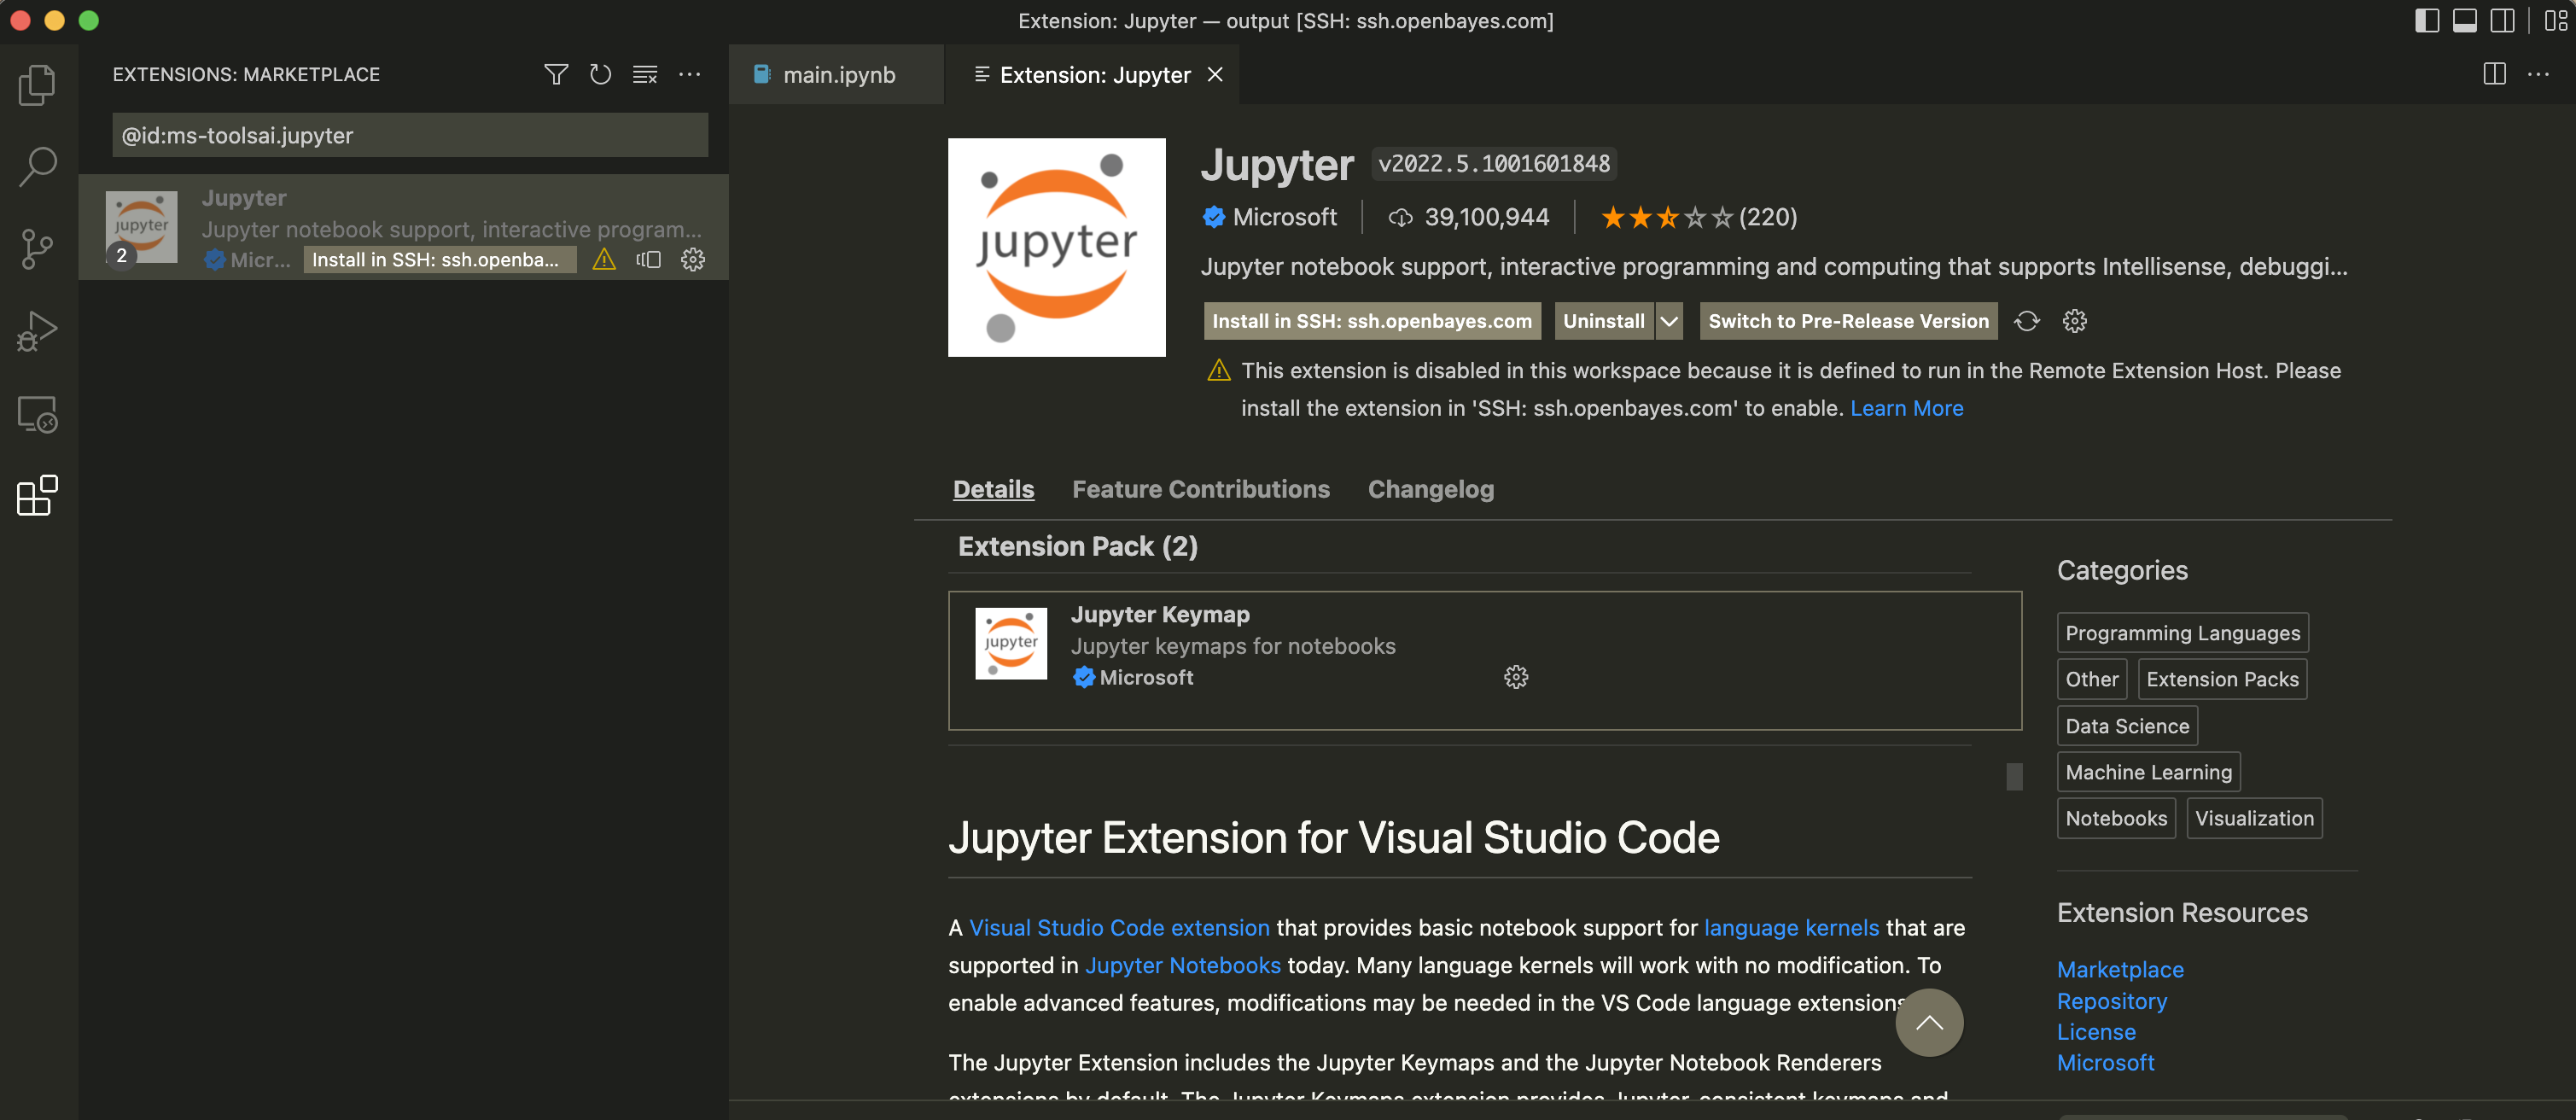Expand the Uninstall dropdown arrow
Viewport: 2576px width, 1120px height.
click(x=1669, y=321)
